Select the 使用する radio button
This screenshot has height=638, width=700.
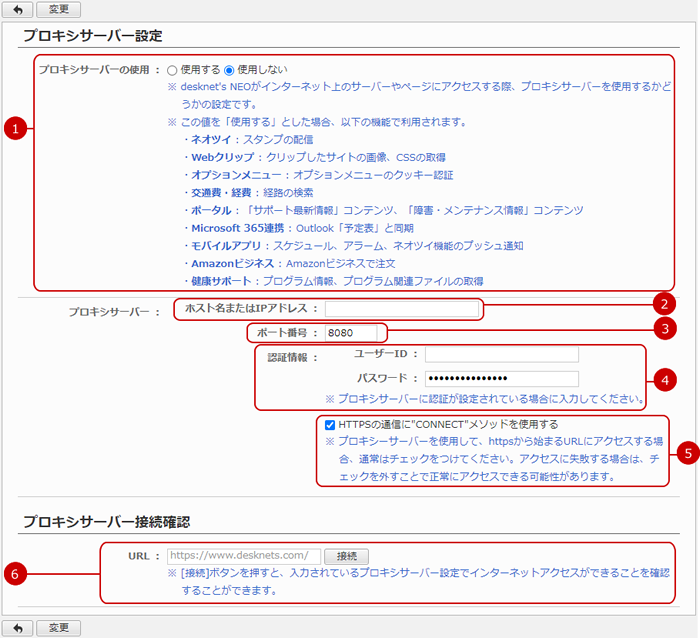point(172,70)
